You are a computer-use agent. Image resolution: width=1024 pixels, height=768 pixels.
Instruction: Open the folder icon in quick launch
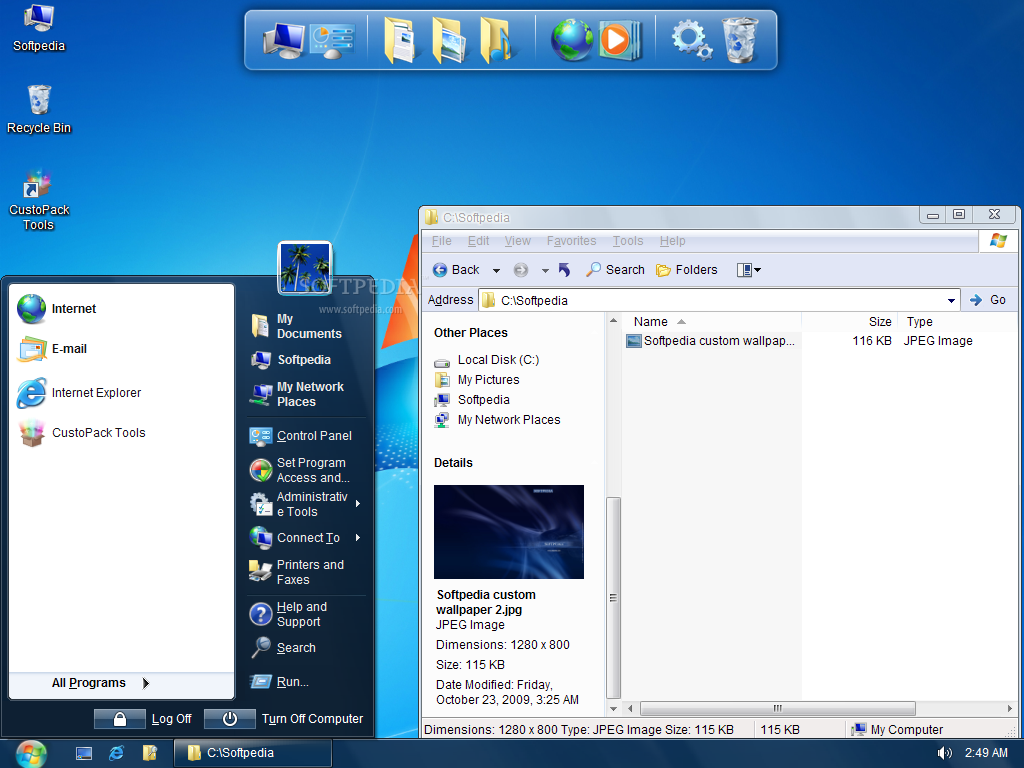(x=150, y=754)
